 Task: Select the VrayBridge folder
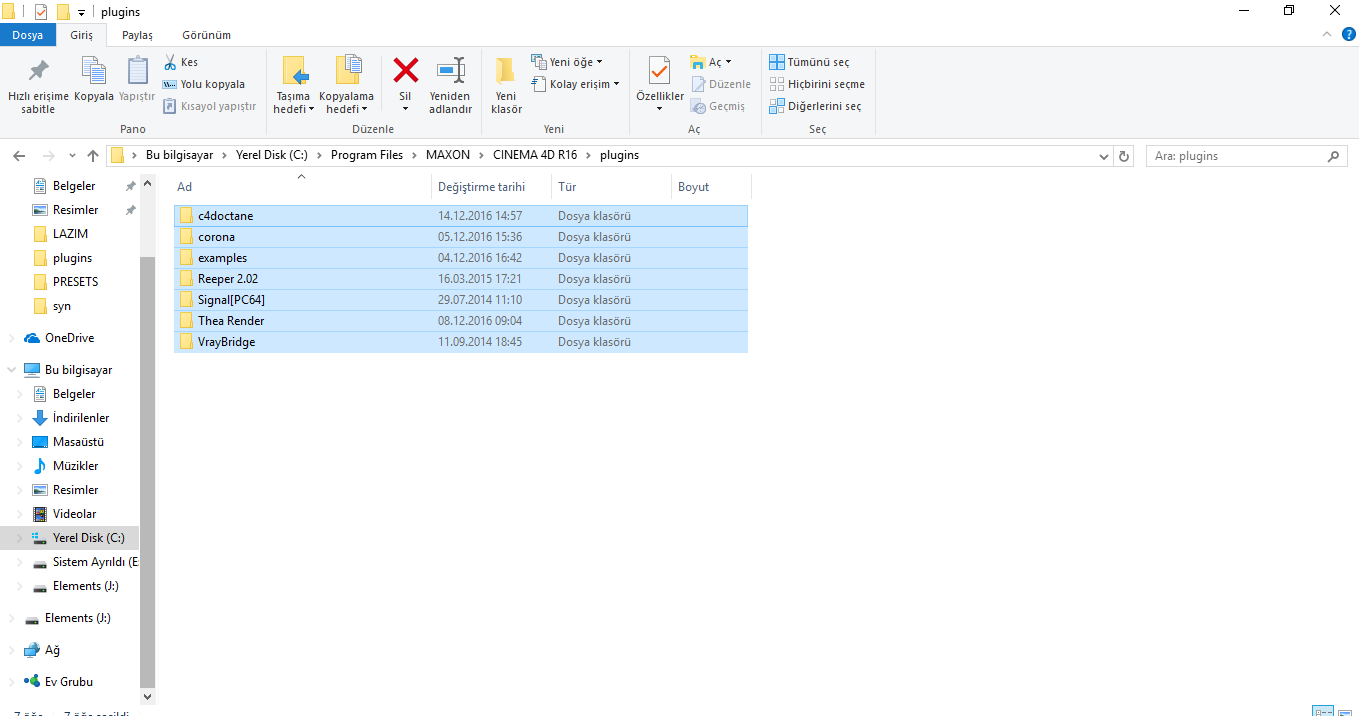coord(460,342)
